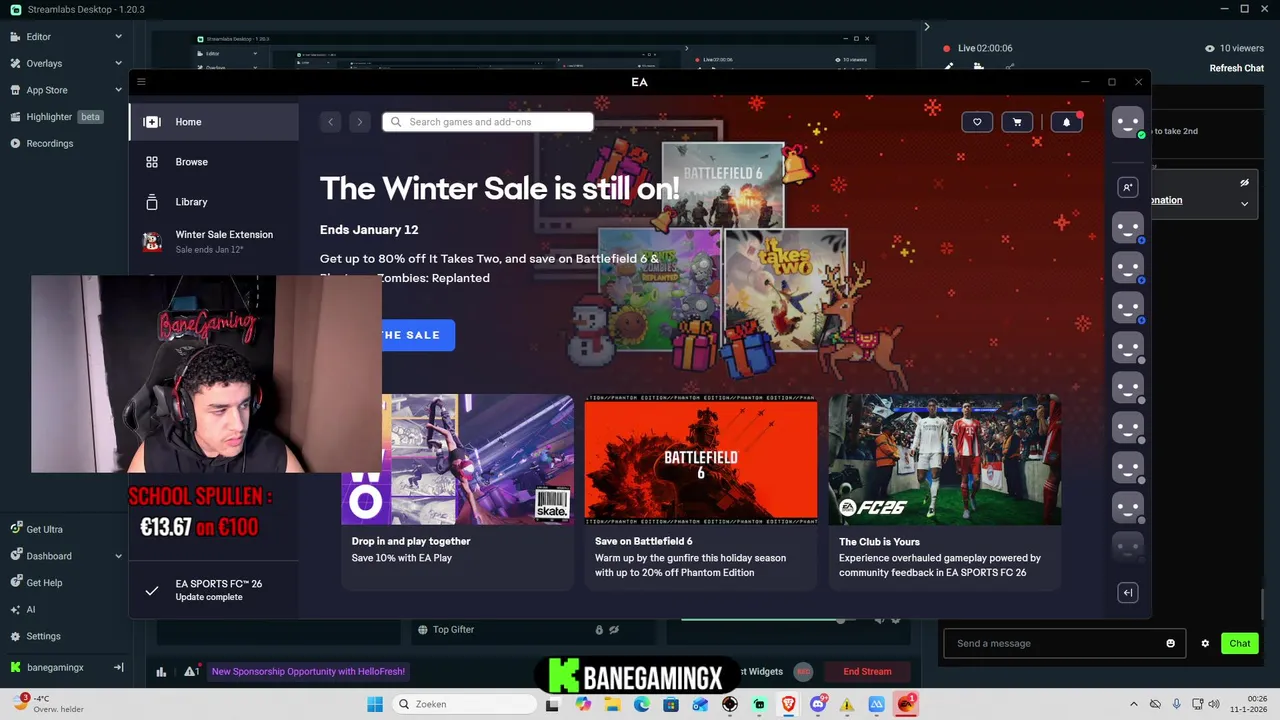This screenshot has width=1280, height=720.
Task: Open the EA wishlist heart icon
Action: tap(977, 122)
